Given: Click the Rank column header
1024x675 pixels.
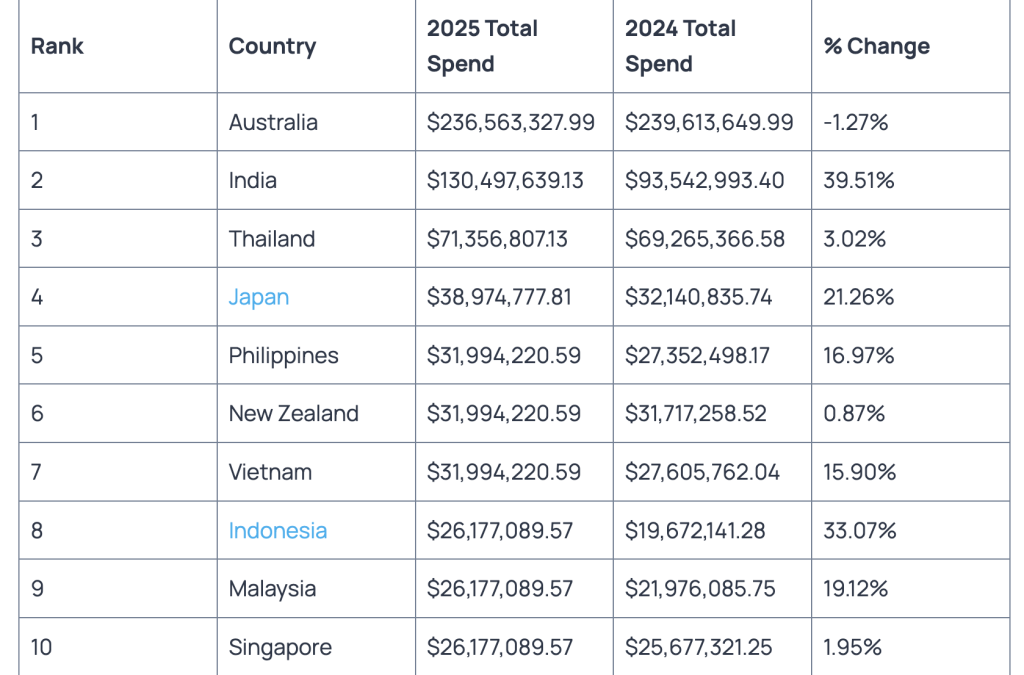Looking at the screenshot, I should [x=57, y=46].
